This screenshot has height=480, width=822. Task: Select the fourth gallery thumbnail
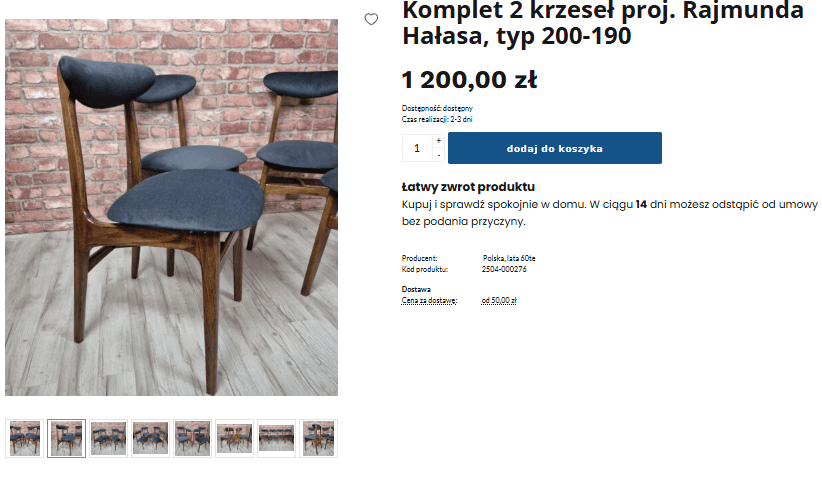(150, 439)
